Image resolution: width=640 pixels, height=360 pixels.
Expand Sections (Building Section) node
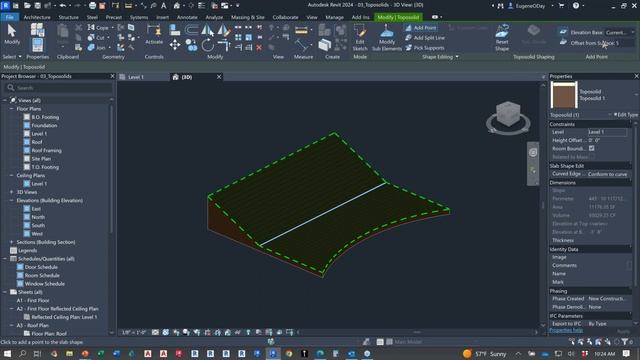11,242
